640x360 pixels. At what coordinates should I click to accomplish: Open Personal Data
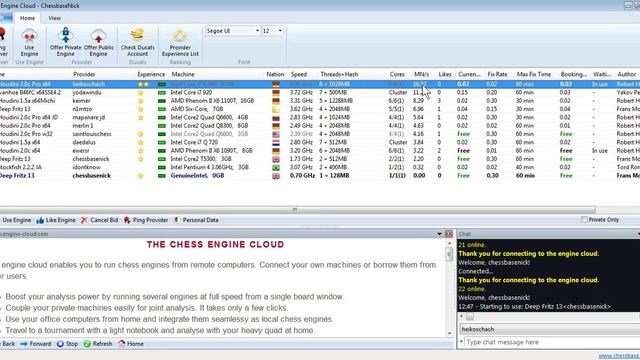pyautogui.click(x=196, y=220)
